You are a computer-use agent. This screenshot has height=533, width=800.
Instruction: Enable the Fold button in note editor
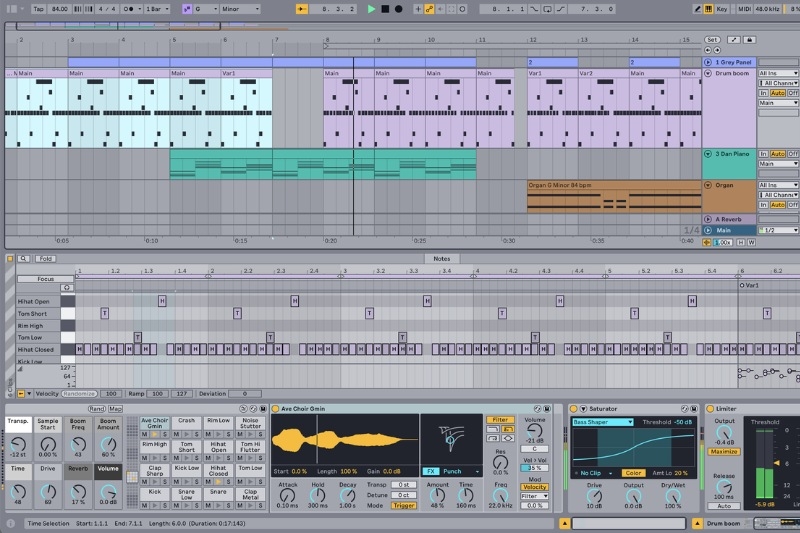45,259
